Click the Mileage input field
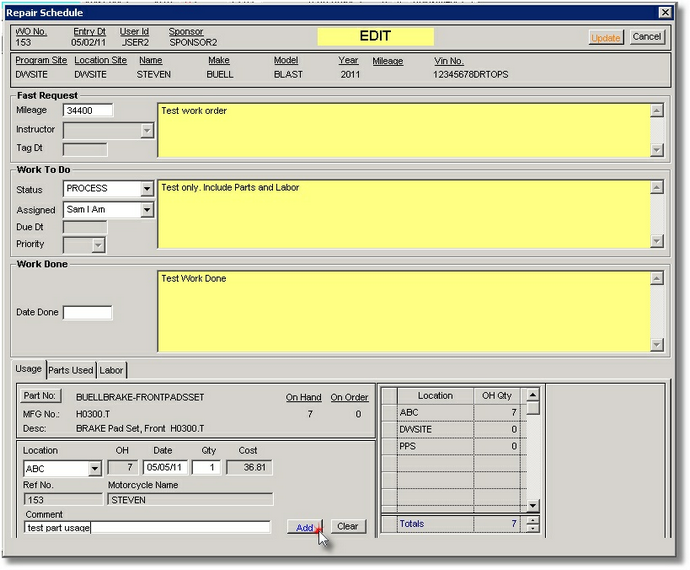Screen dimensions: 690x570 point(88,110)
